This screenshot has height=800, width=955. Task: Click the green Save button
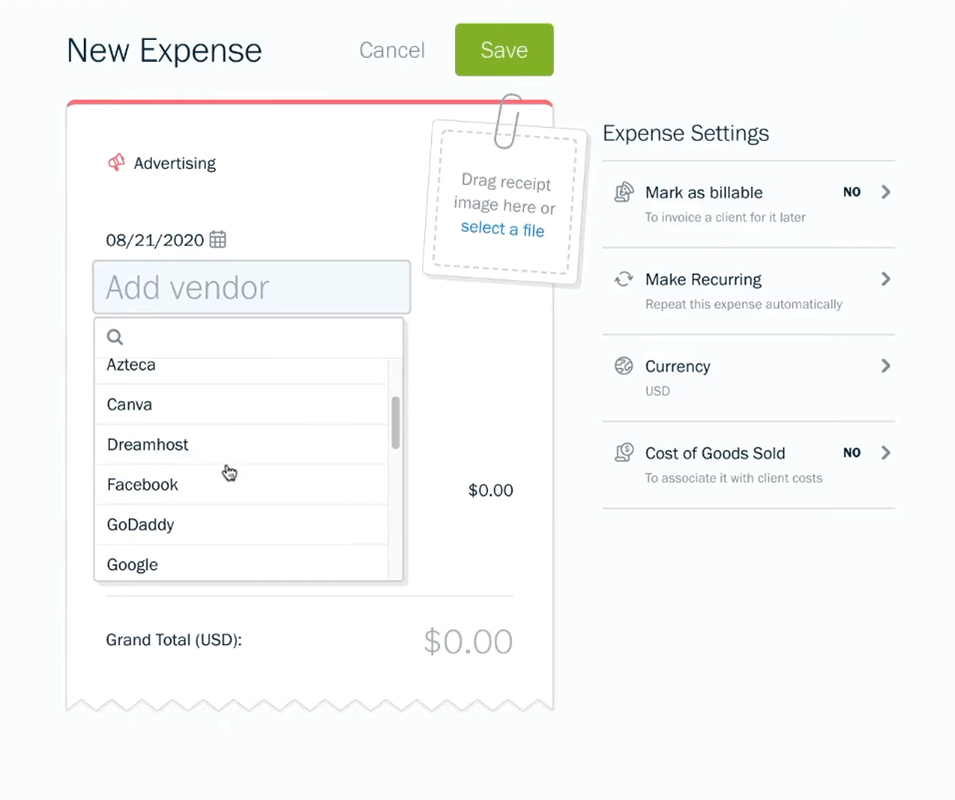(504, 50)
